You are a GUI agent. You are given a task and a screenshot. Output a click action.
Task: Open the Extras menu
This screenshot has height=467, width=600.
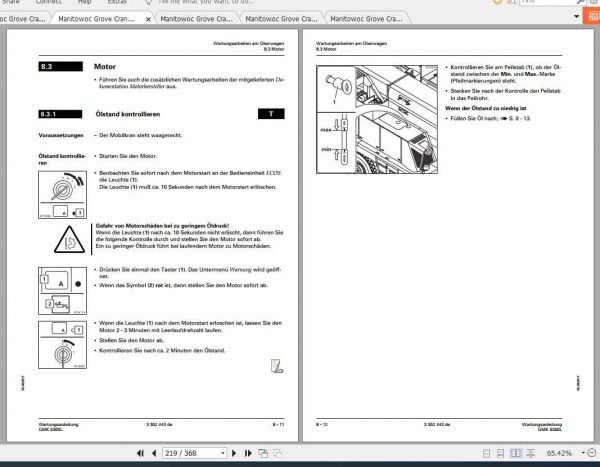pyautogui.click(x=117, y=2)
